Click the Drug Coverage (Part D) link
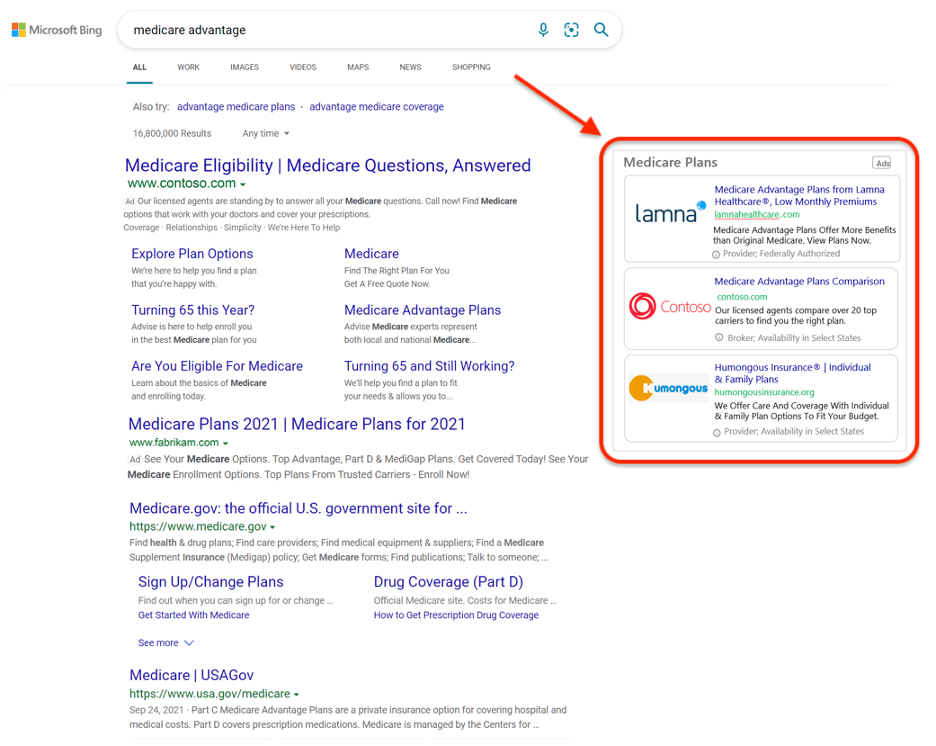The image size is (936, 746). click(x=448, y=582)
